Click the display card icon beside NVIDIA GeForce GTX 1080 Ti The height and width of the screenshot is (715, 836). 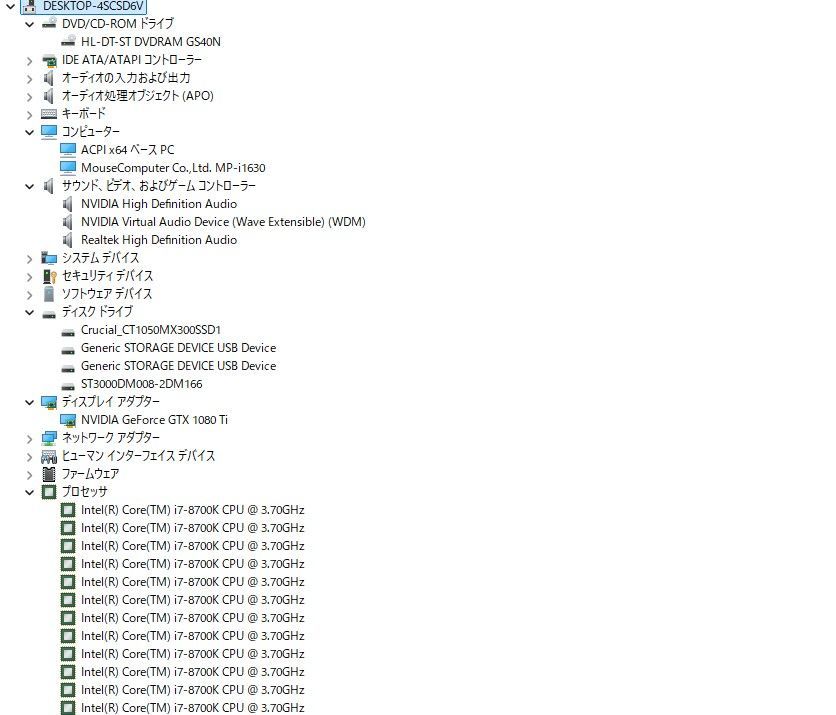tap(68, 420)
